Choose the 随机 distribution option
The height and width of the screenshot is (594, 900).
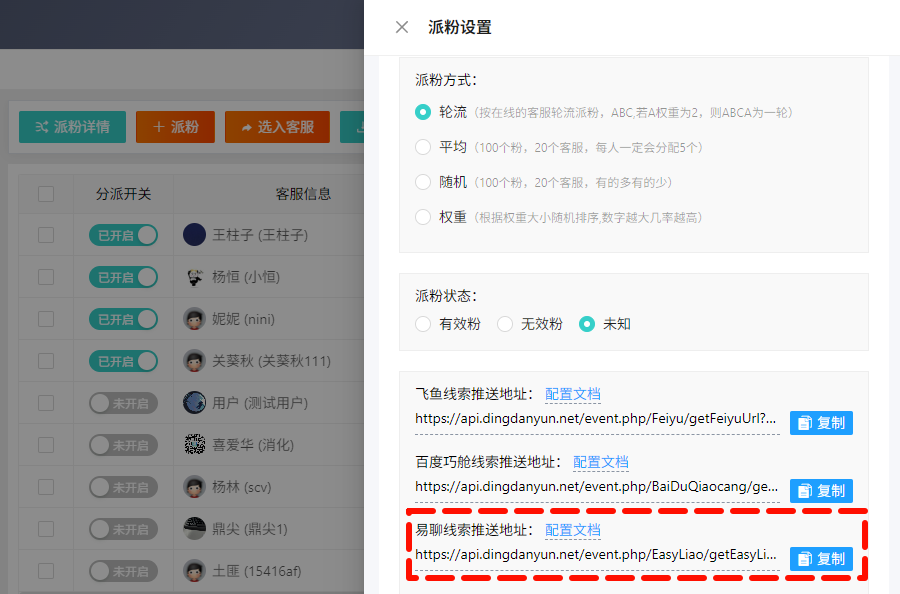point(423,182)
